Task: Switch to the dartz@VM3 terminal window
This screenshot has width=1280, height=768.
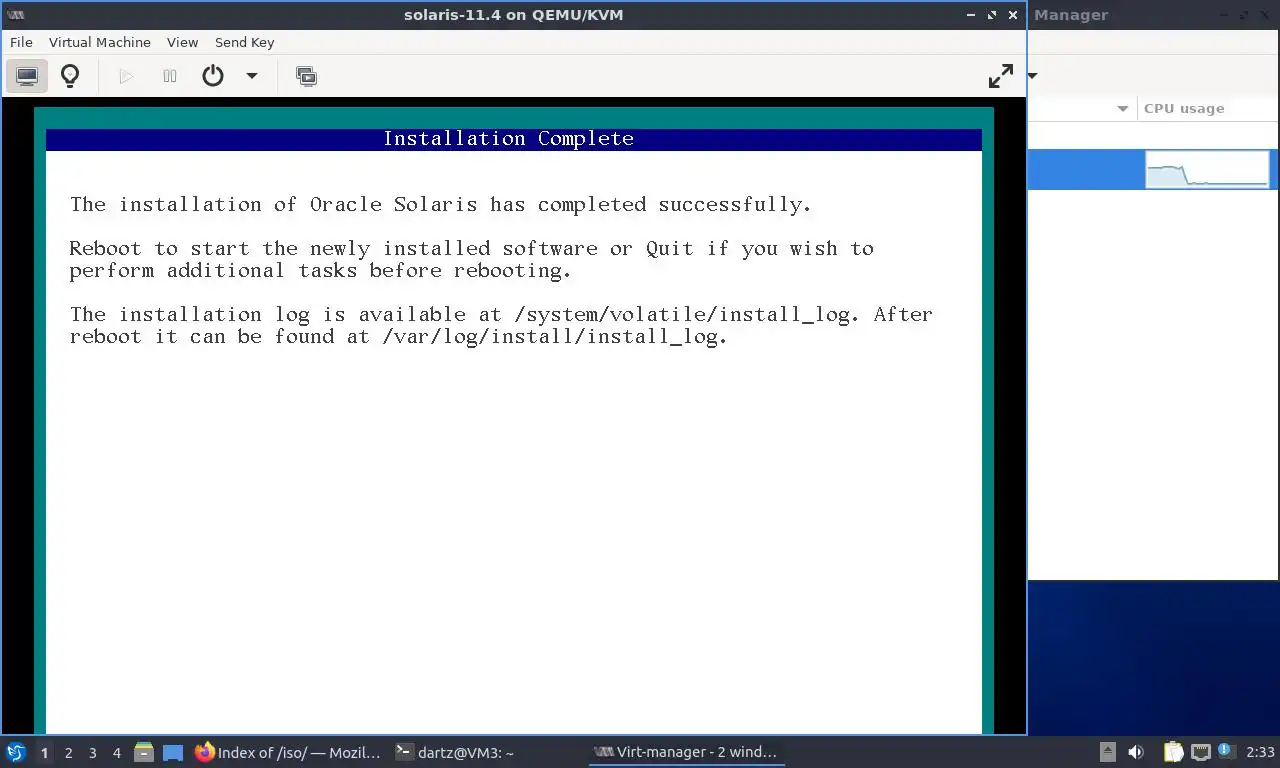Action: click(455, 752)
